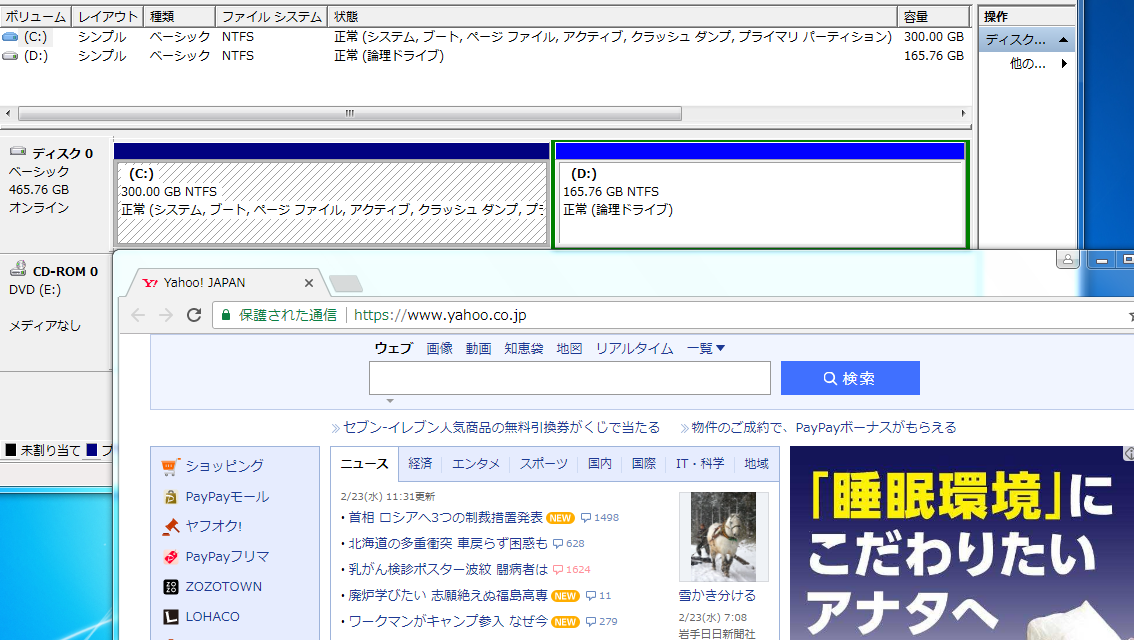This screenshot has width=1134, height=640.
Task: Select 画像 search category
Action: [440, 349]
